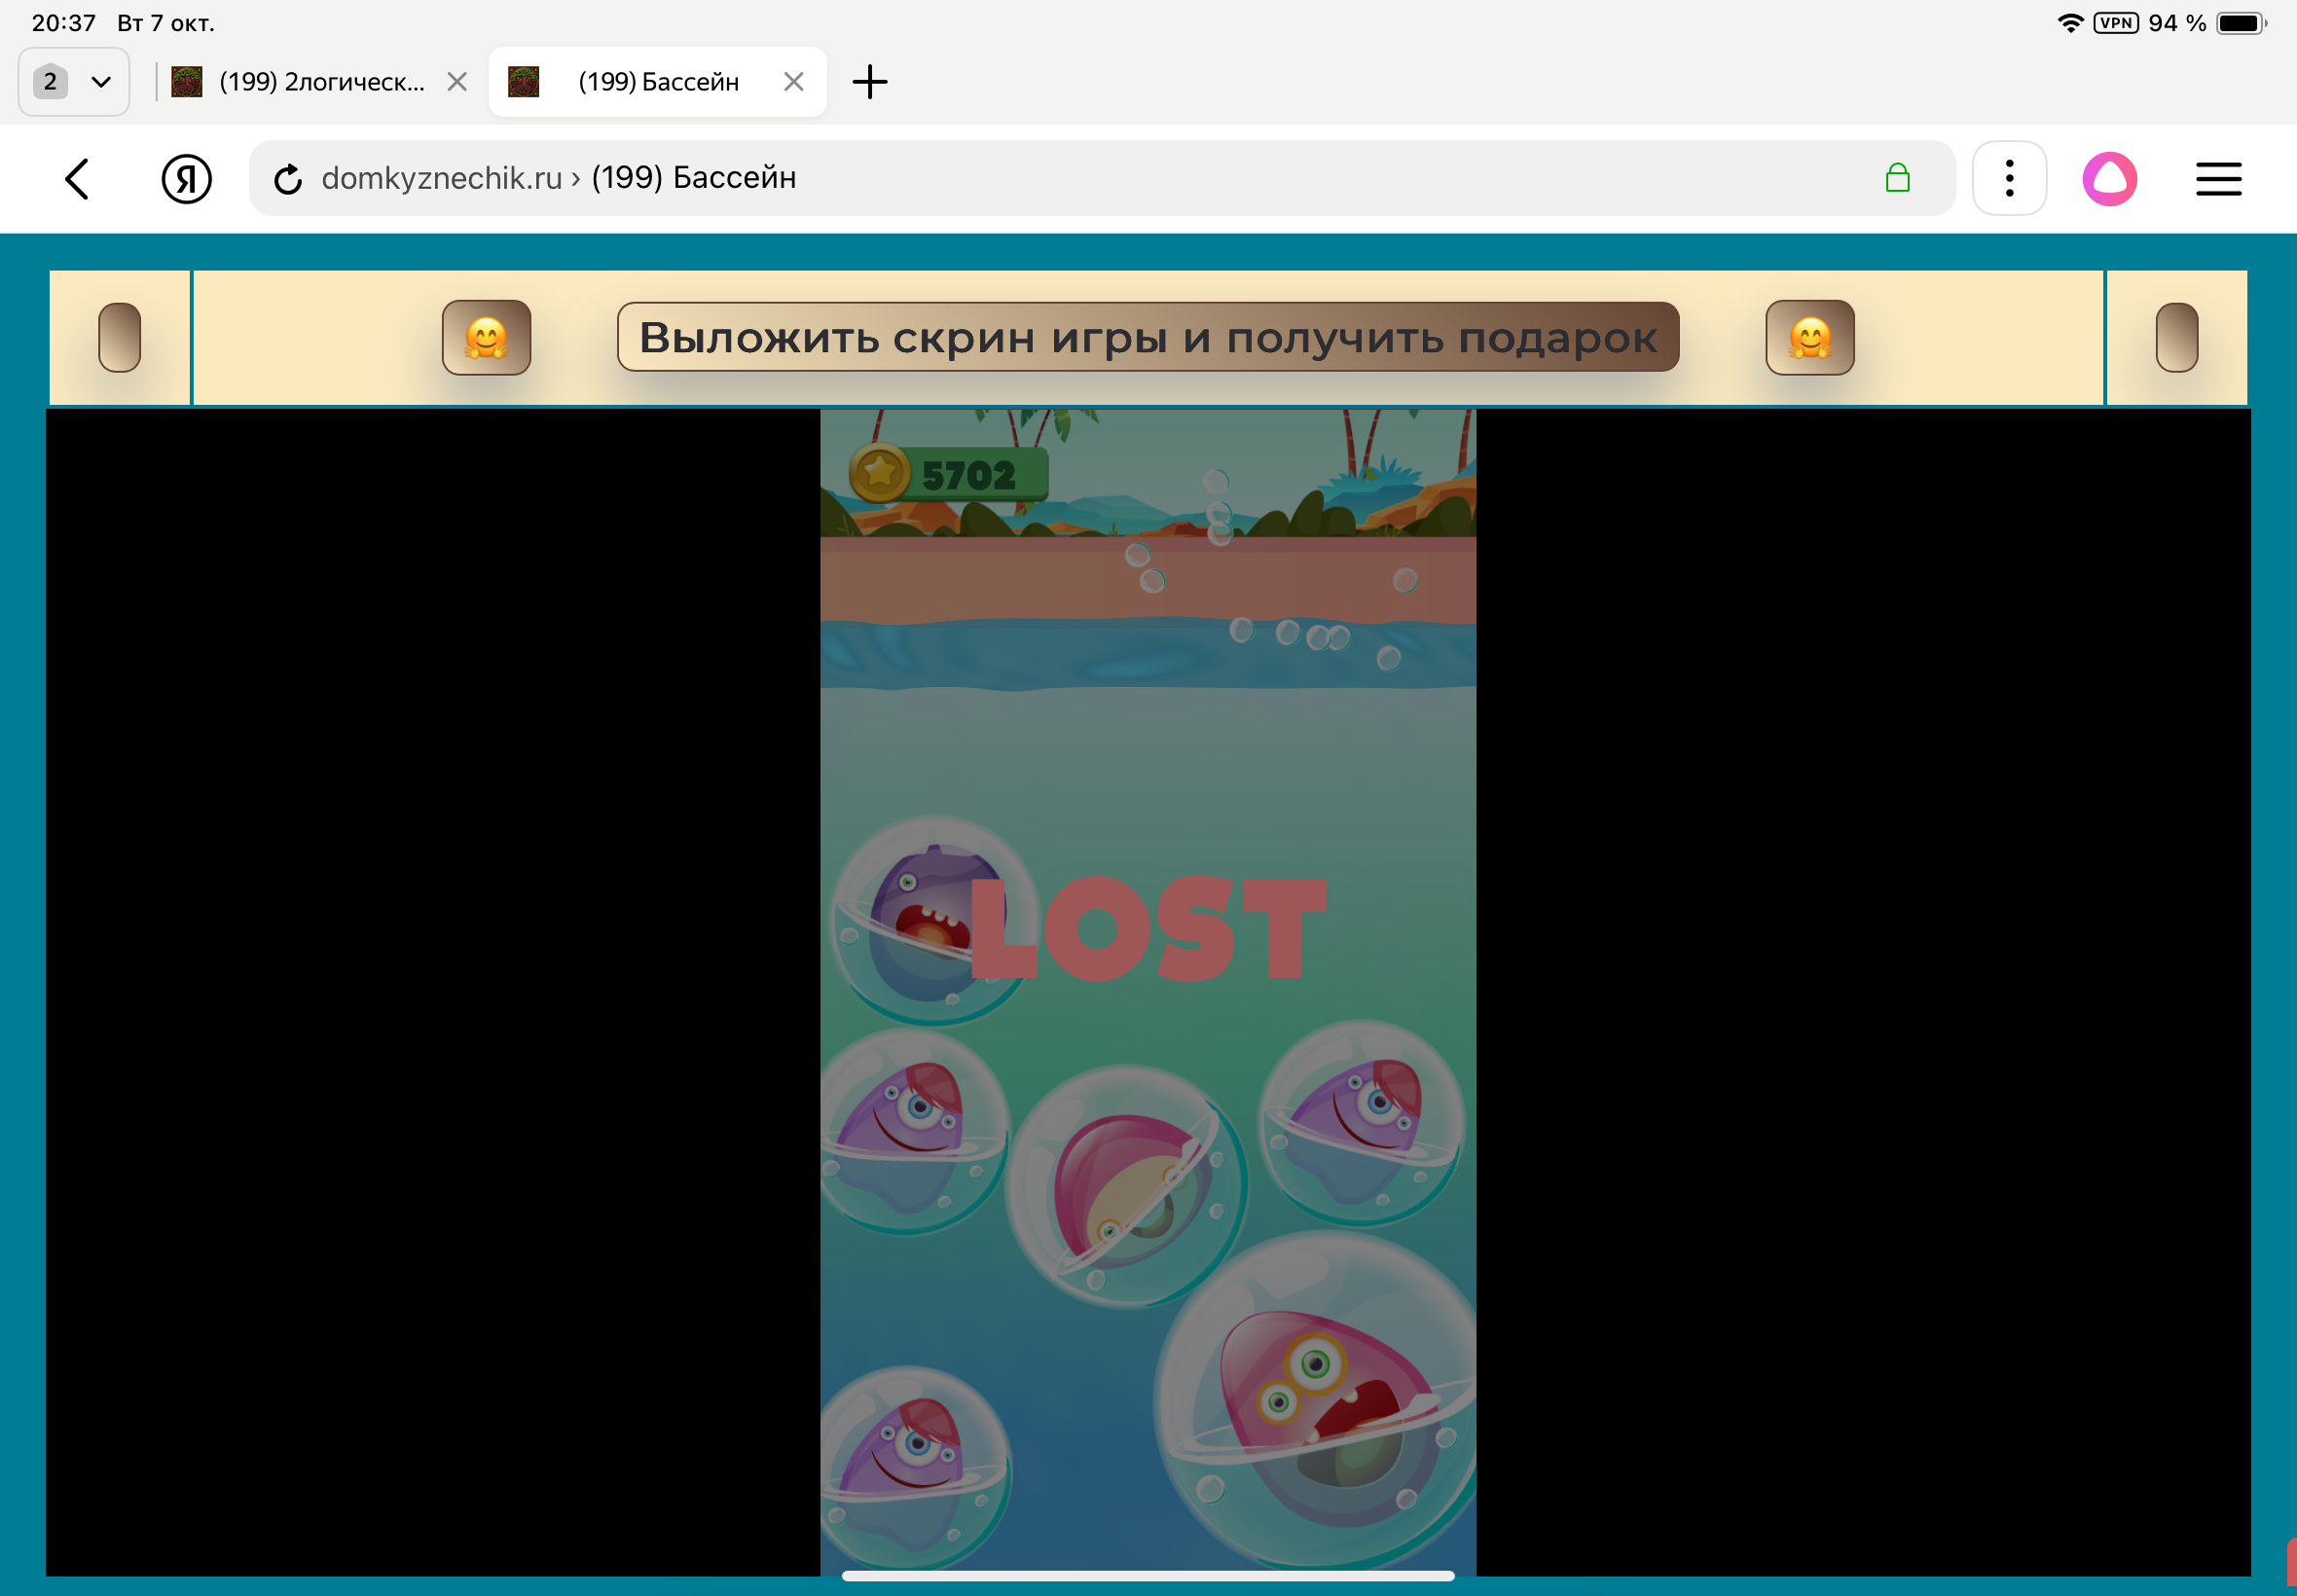Click the left hugging emoji button

pyautogui.click(x=486, y=338)
